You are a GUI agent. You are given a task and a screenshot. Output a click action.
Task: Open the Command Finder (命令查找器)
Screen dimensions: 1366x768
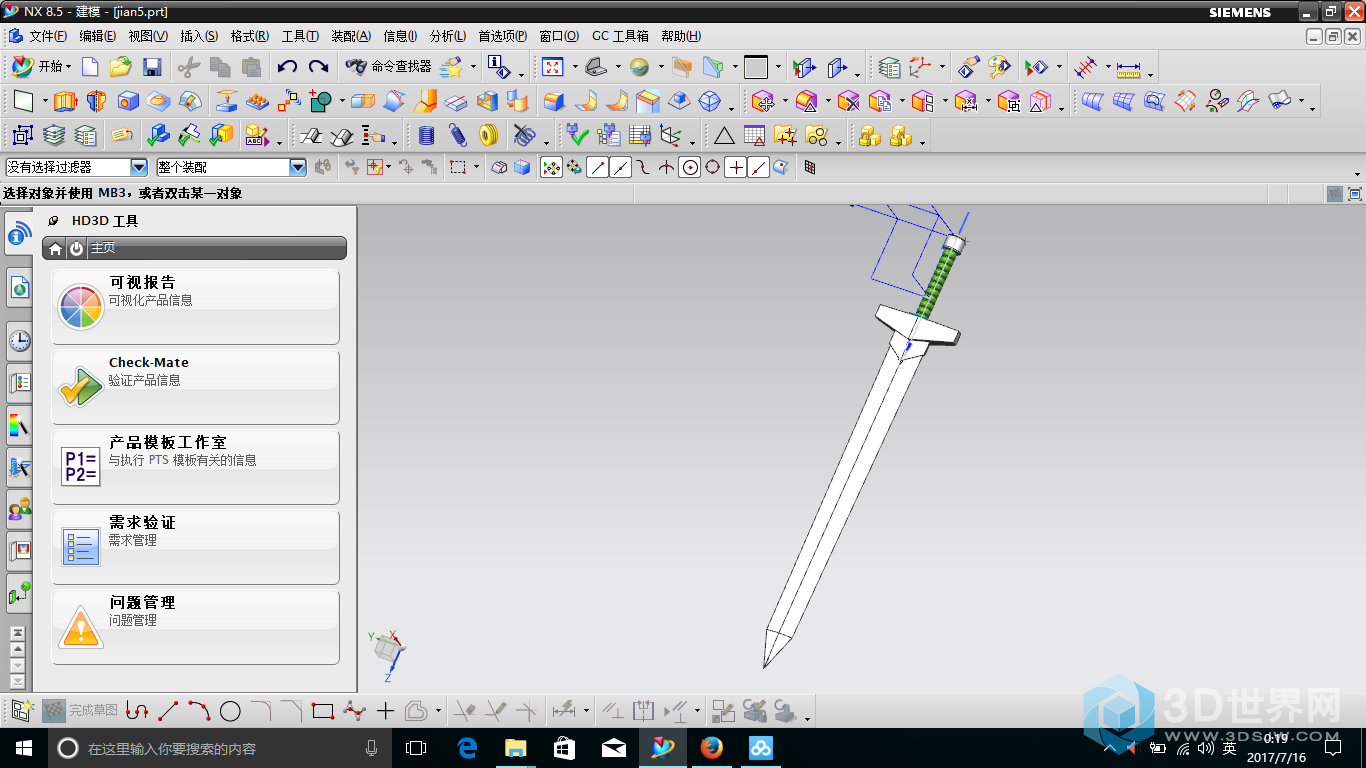pyautogui.click(x=389, y=67)
